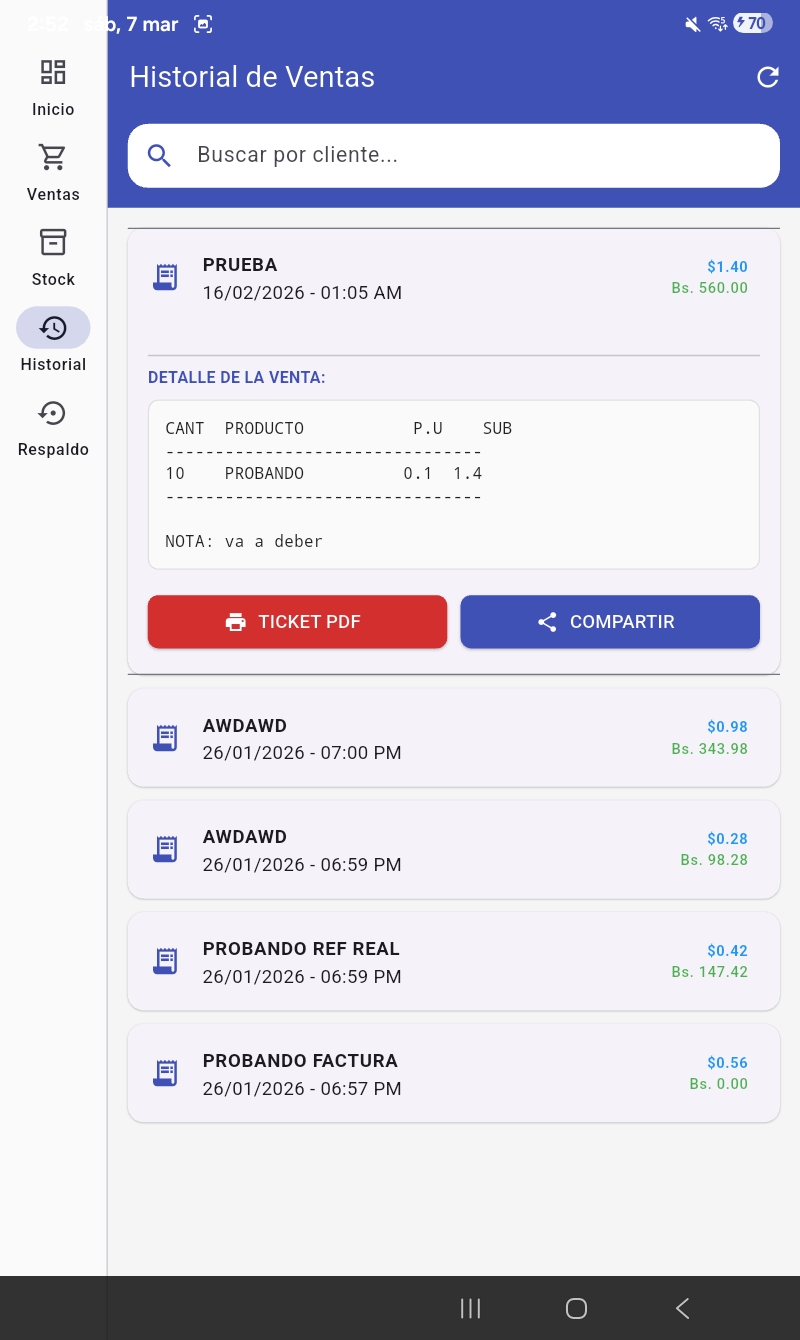Click the COMPARTIR share button
The image size is (800, 1340).
(609, 622)
